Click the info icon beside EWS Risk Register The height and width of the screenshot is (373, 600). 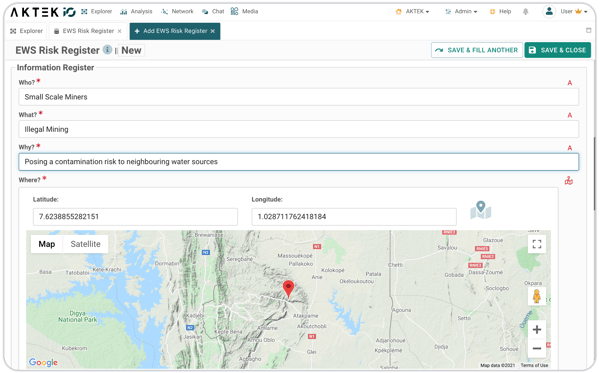point(108,50)
